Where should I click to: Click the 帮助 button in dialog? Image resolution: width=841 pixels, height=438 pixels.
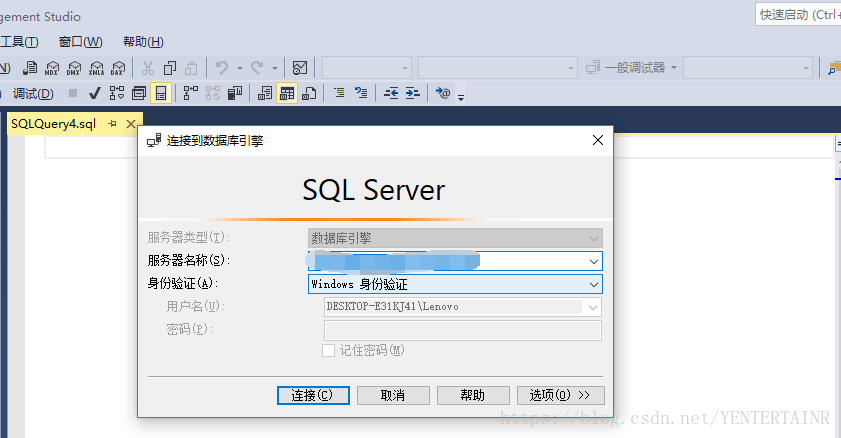[473, 396]
